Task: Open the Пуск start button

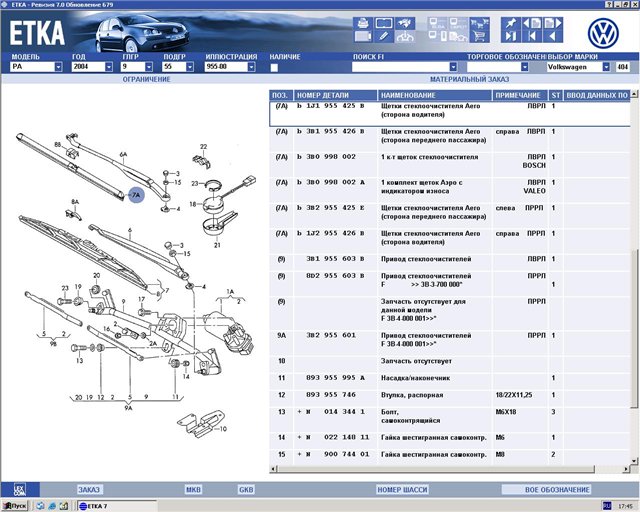Action: coord(15,506)
